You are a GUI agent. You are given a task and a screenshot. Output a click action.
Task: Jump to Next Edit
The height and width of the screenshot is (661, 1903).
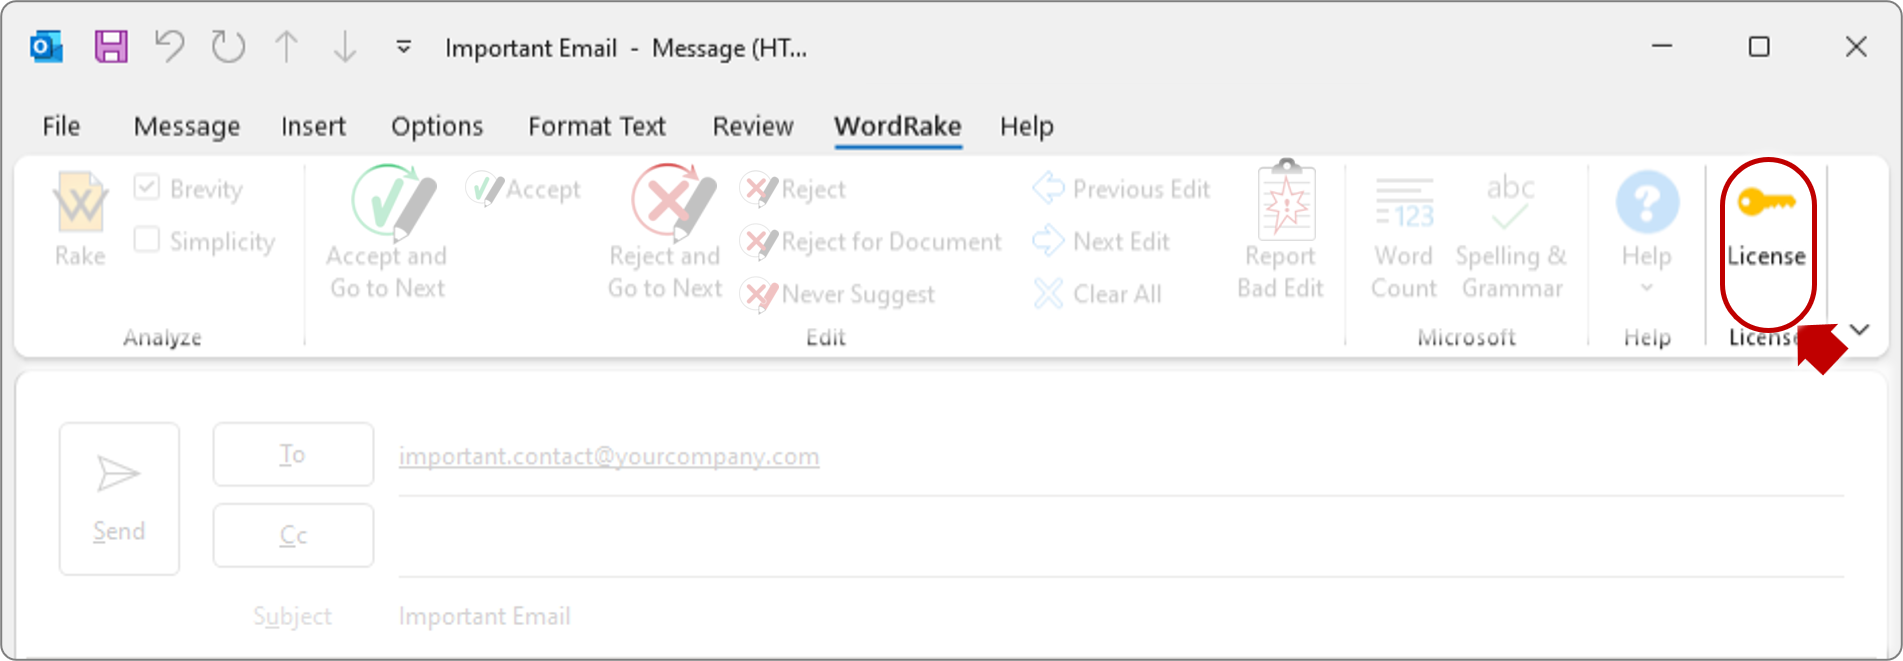[x=1101, y=241]
